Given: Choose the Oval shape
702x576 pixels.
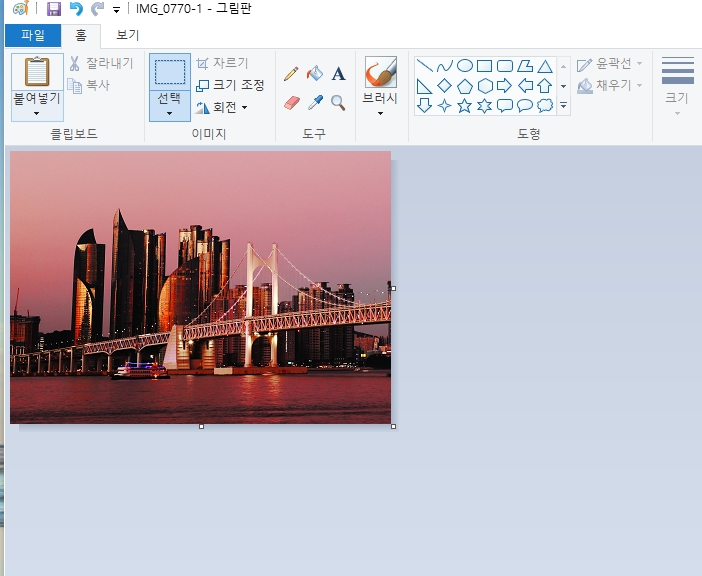Looking at the screenshot, I should (x=465, y=66).
